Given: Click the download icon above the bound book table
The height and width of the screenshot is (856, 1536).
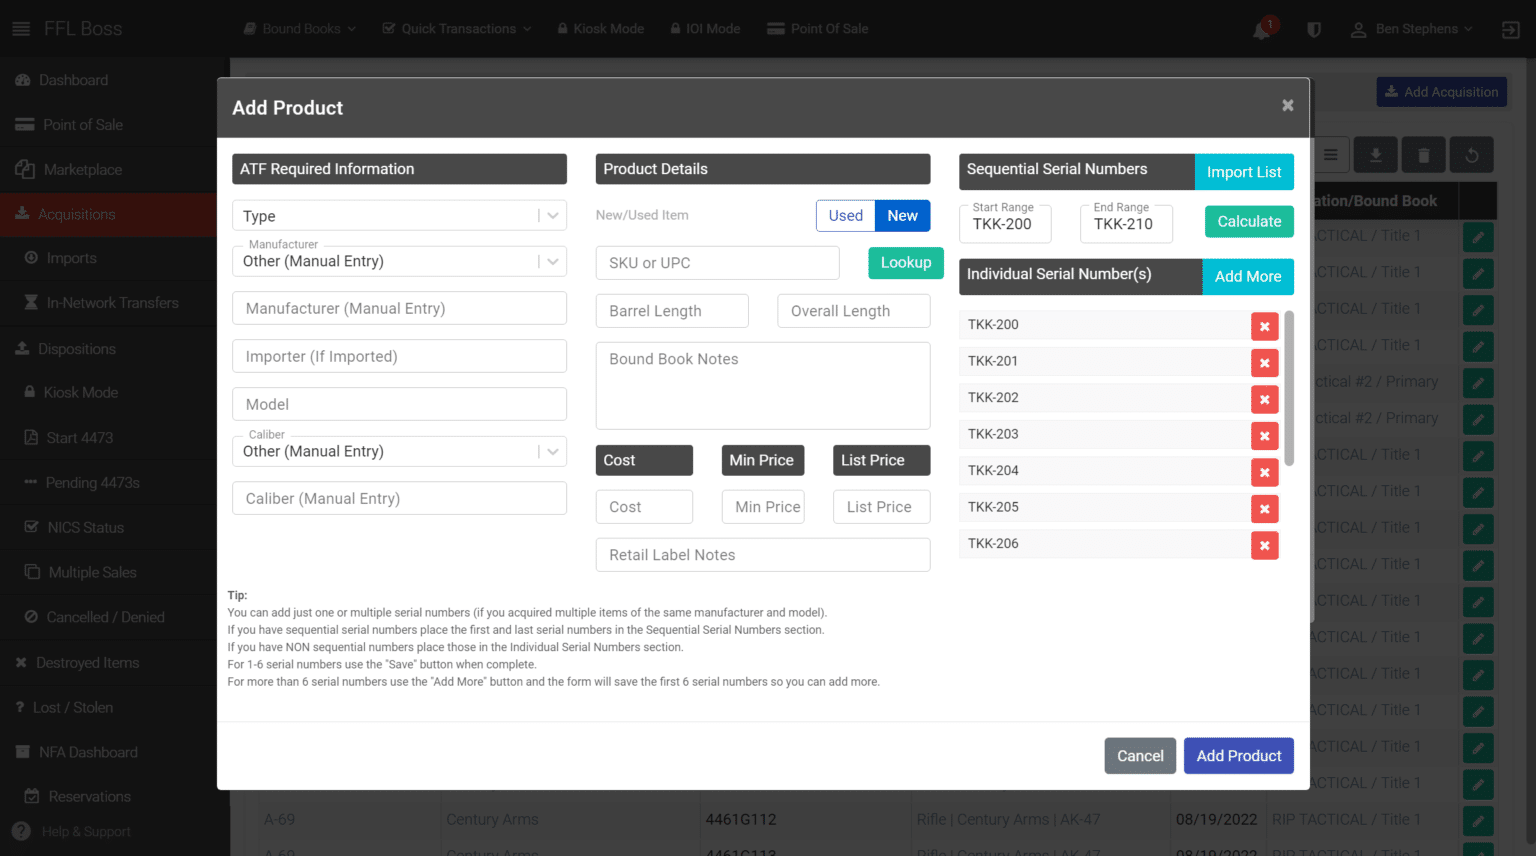Looking at the screenshot, I should 1375,154.
